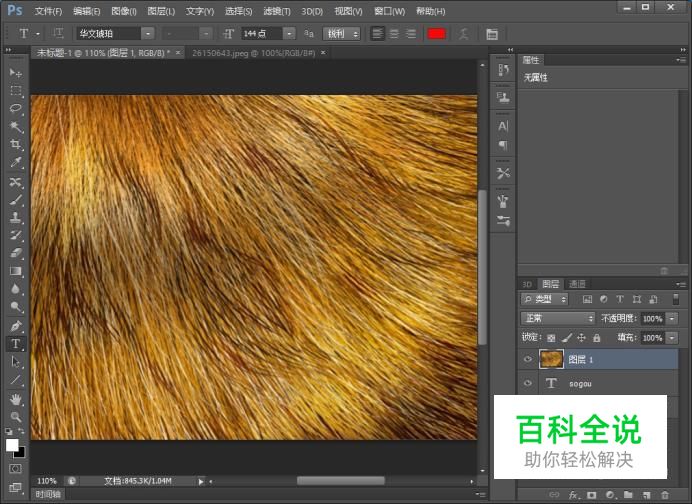Select the 图层 1 layer thumbnail
This screenshot has height=504, width=692.
tap(551, 359)
